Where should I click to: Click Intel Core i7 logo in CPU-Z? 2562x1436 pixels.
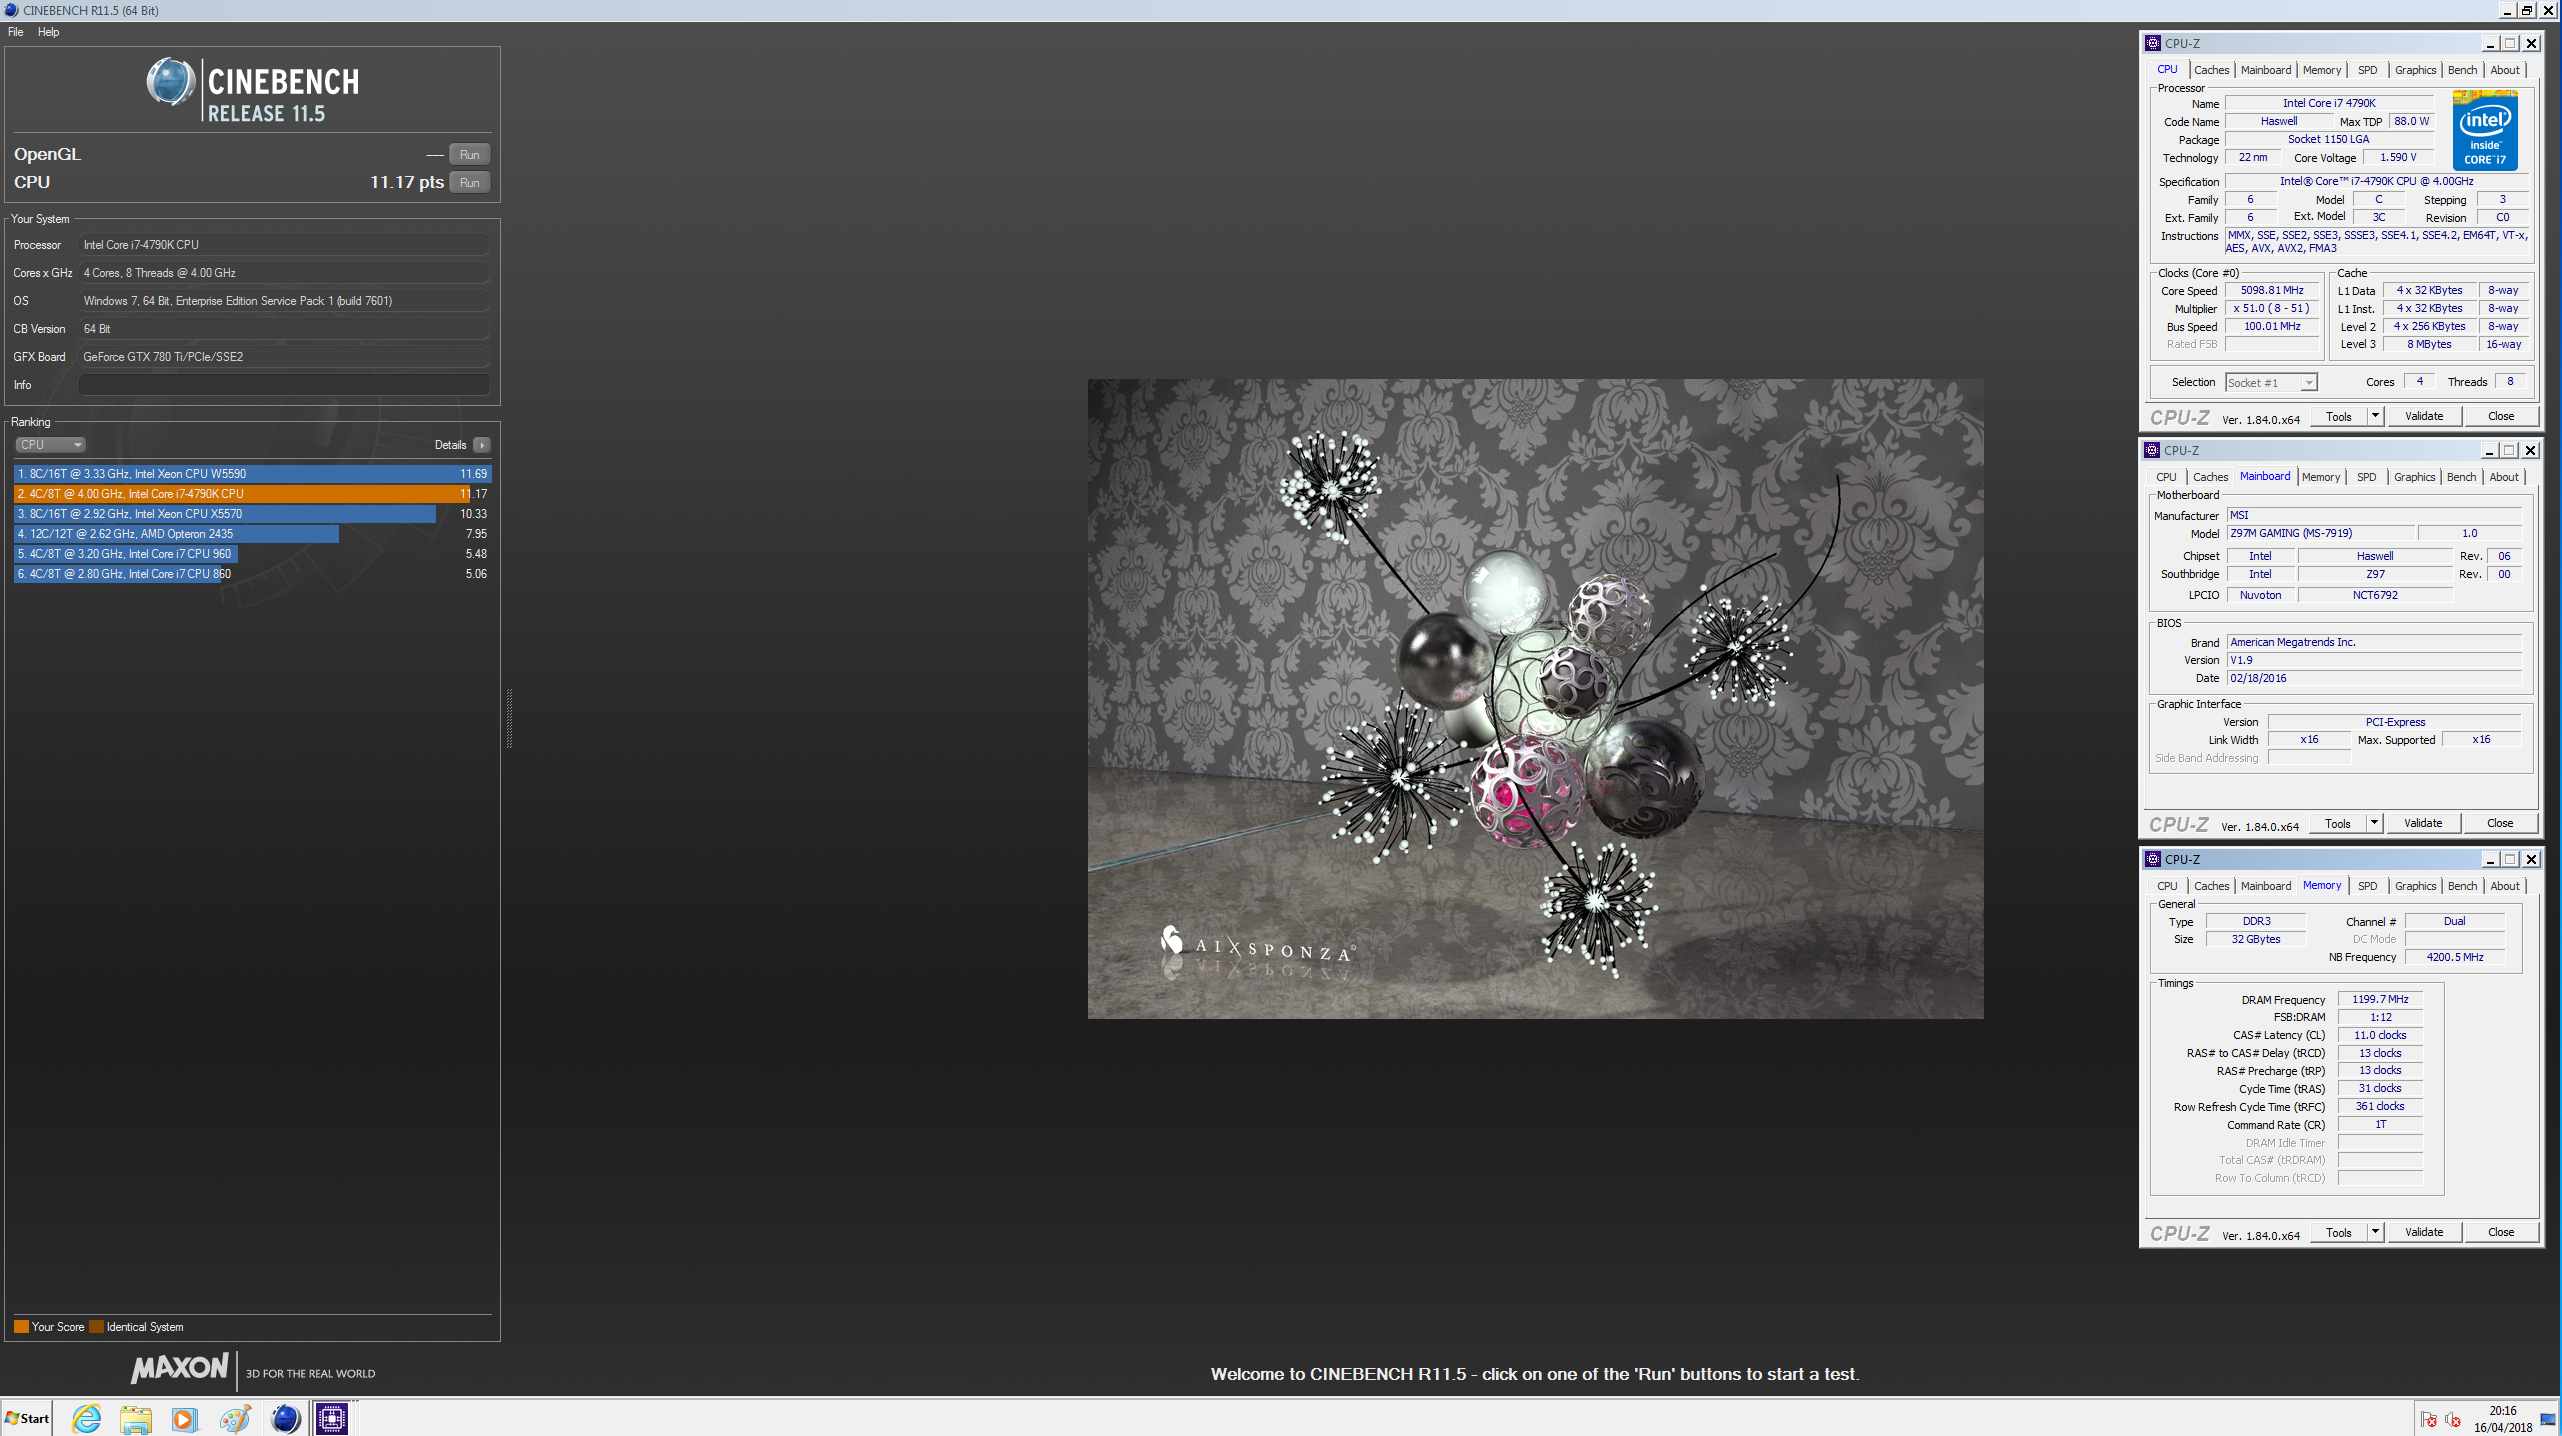pos(2485,130)
